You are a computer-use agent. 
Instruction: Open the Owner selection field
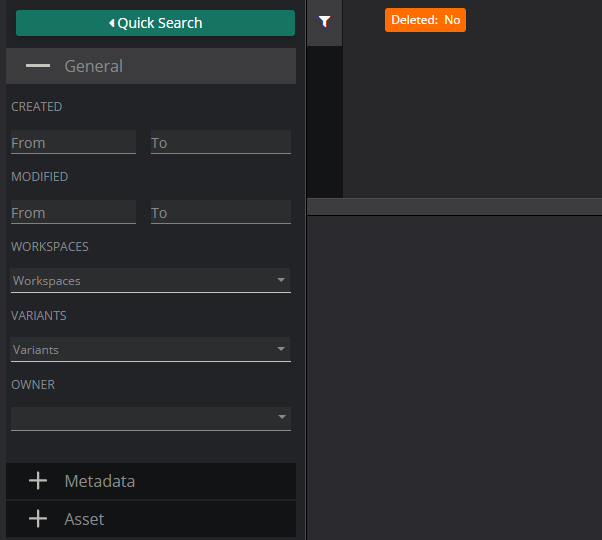140,417
